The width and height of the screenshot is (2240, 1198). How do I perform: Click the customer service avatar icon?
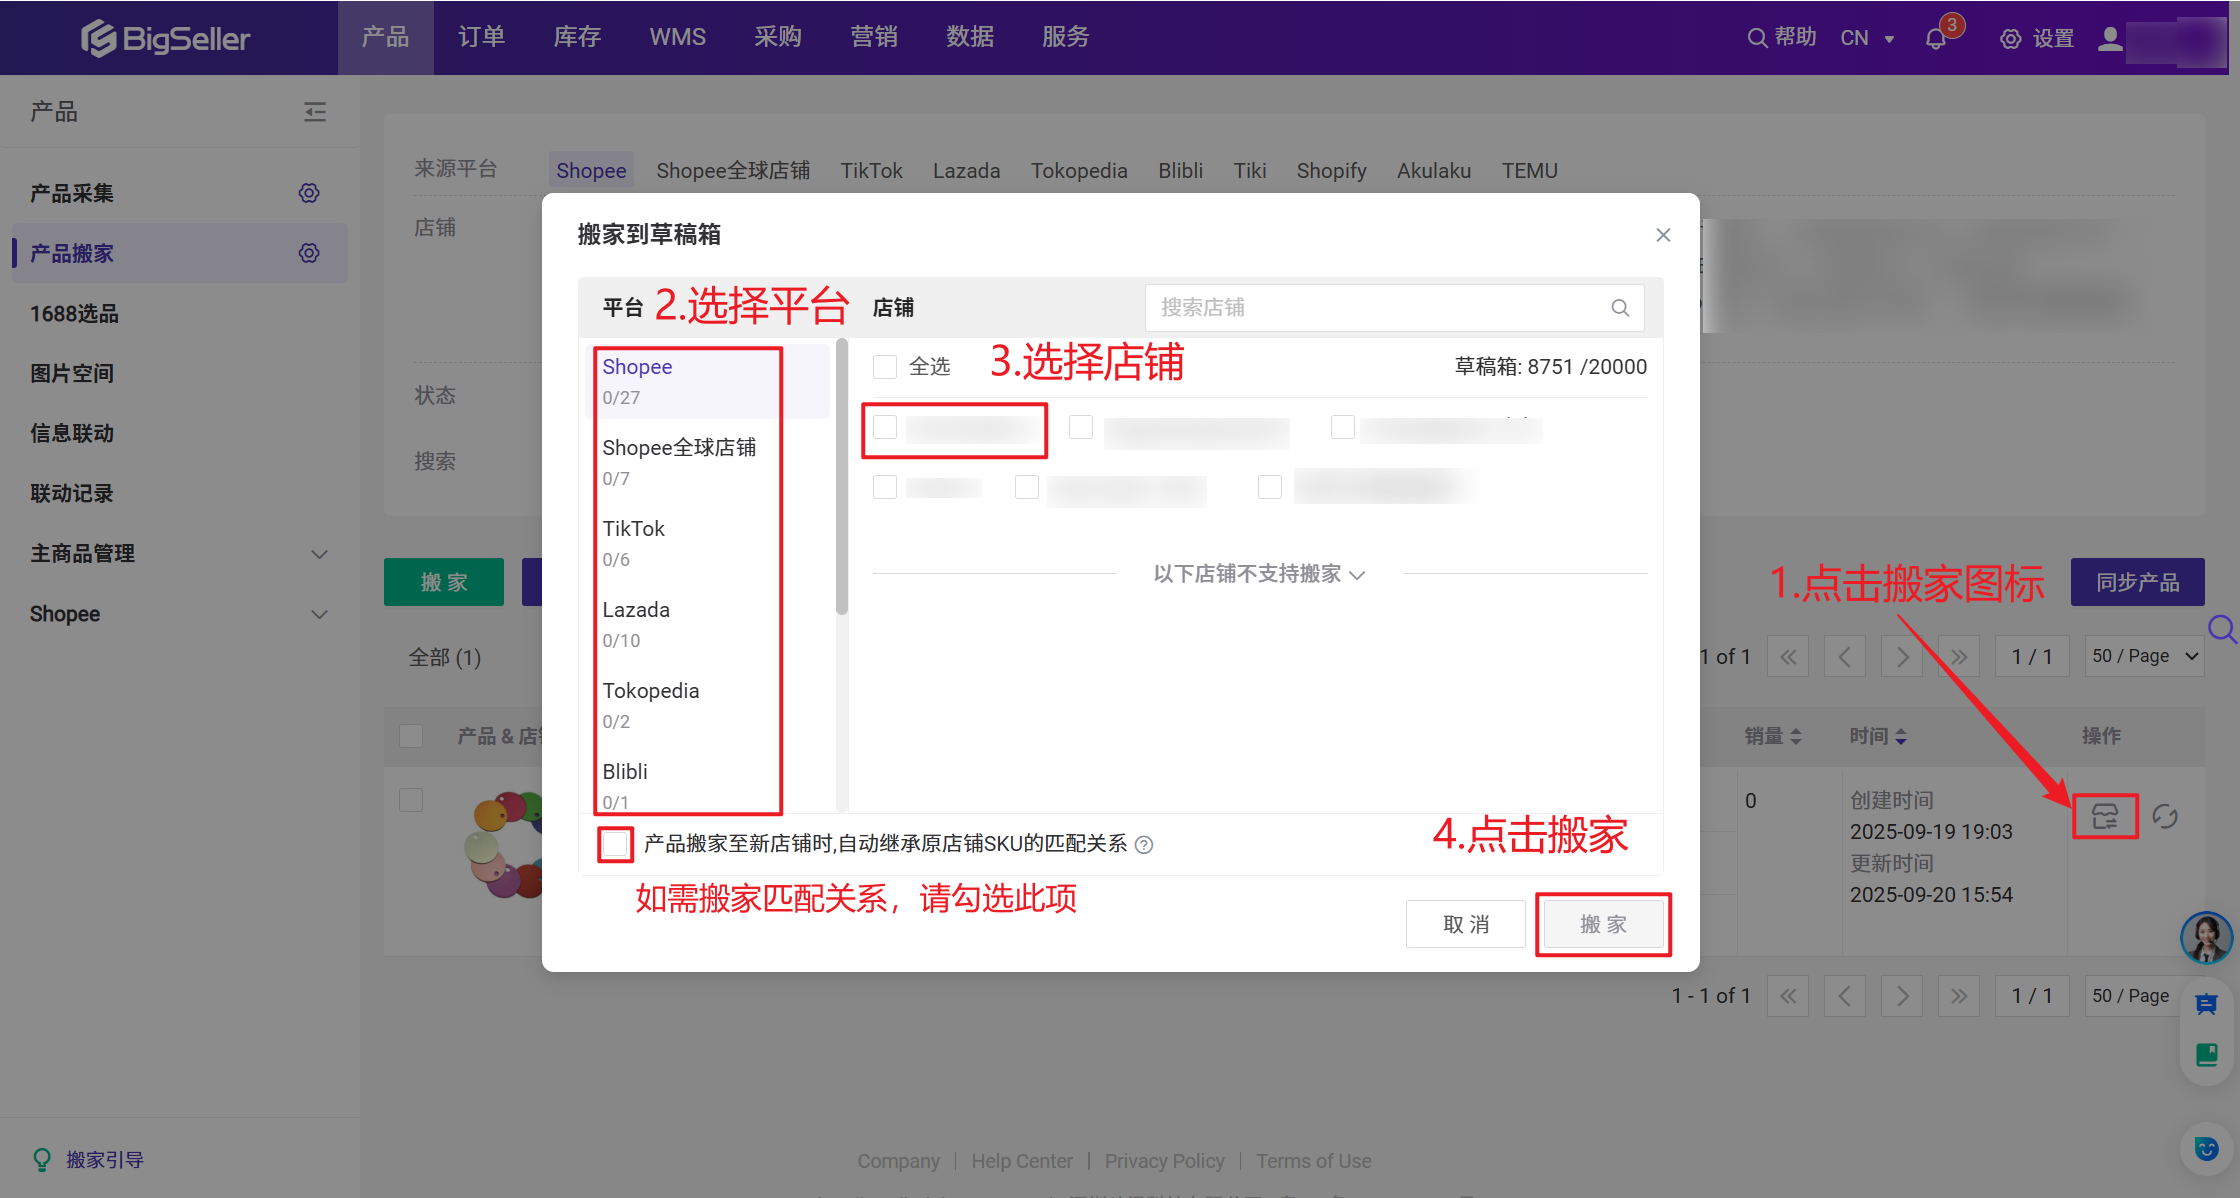2205,937
